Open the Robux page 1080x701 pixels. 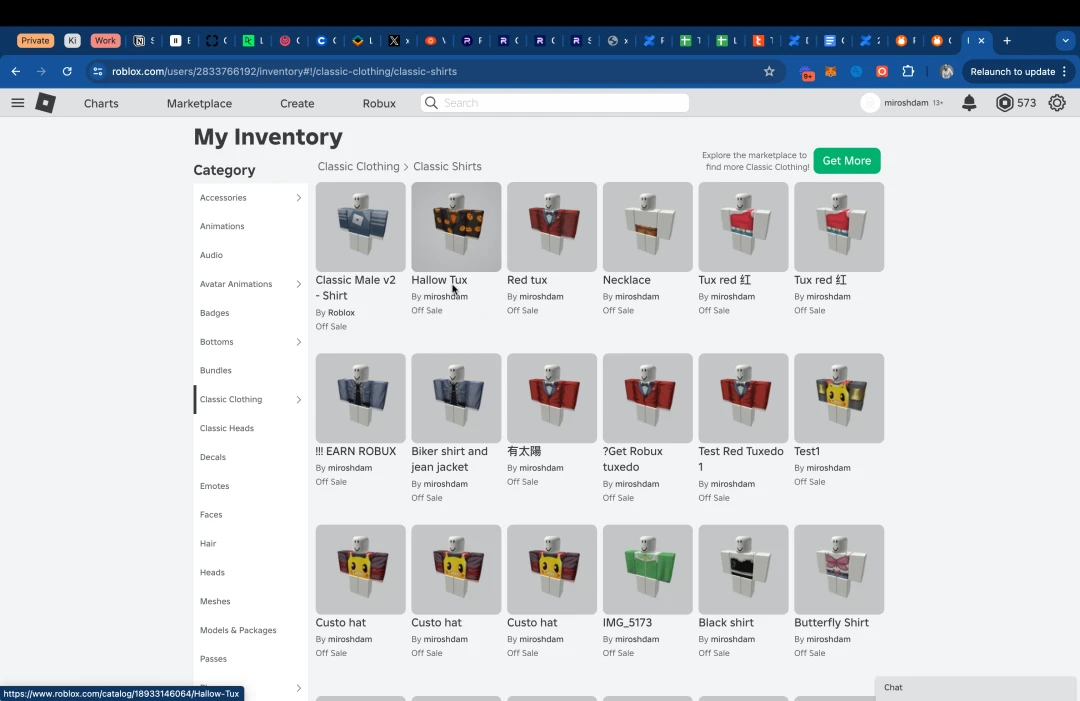(379, 103)
